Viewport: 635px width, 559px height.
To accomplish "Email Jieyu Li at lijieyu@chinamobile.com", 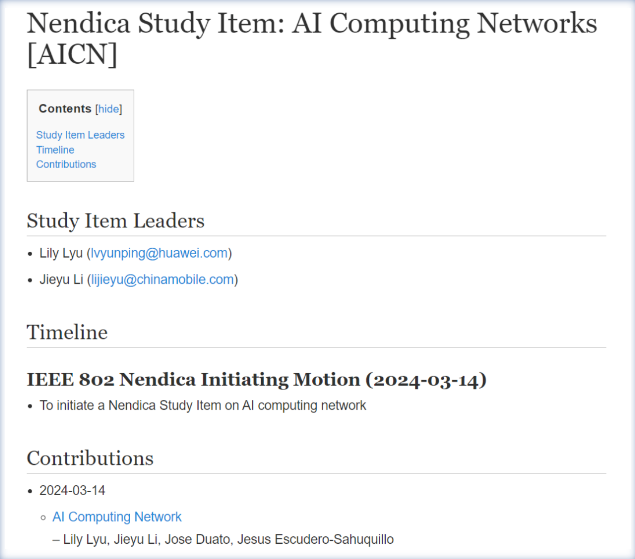I will click(x=163, y=280).
